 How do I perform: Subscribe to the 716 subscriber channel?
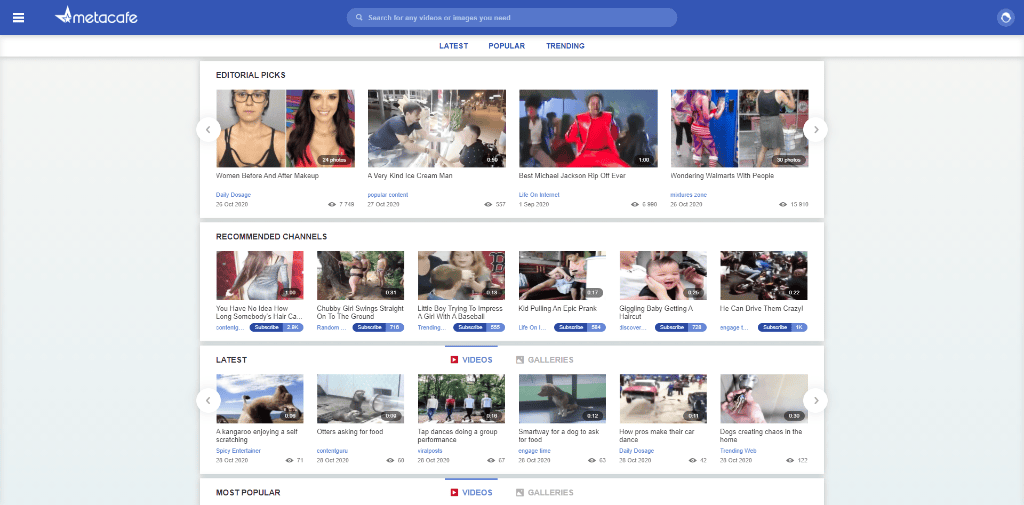(x=377, y=327)
